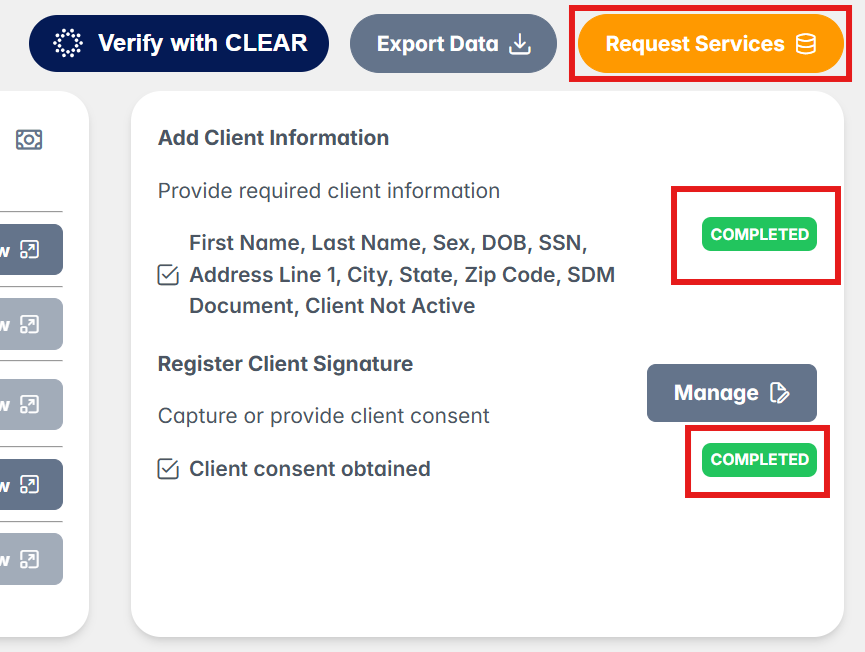The image size is (865, 652).
Task: Click the download arrow icon on Export Data
Action: pyautogui.click(x=520, y=44)
